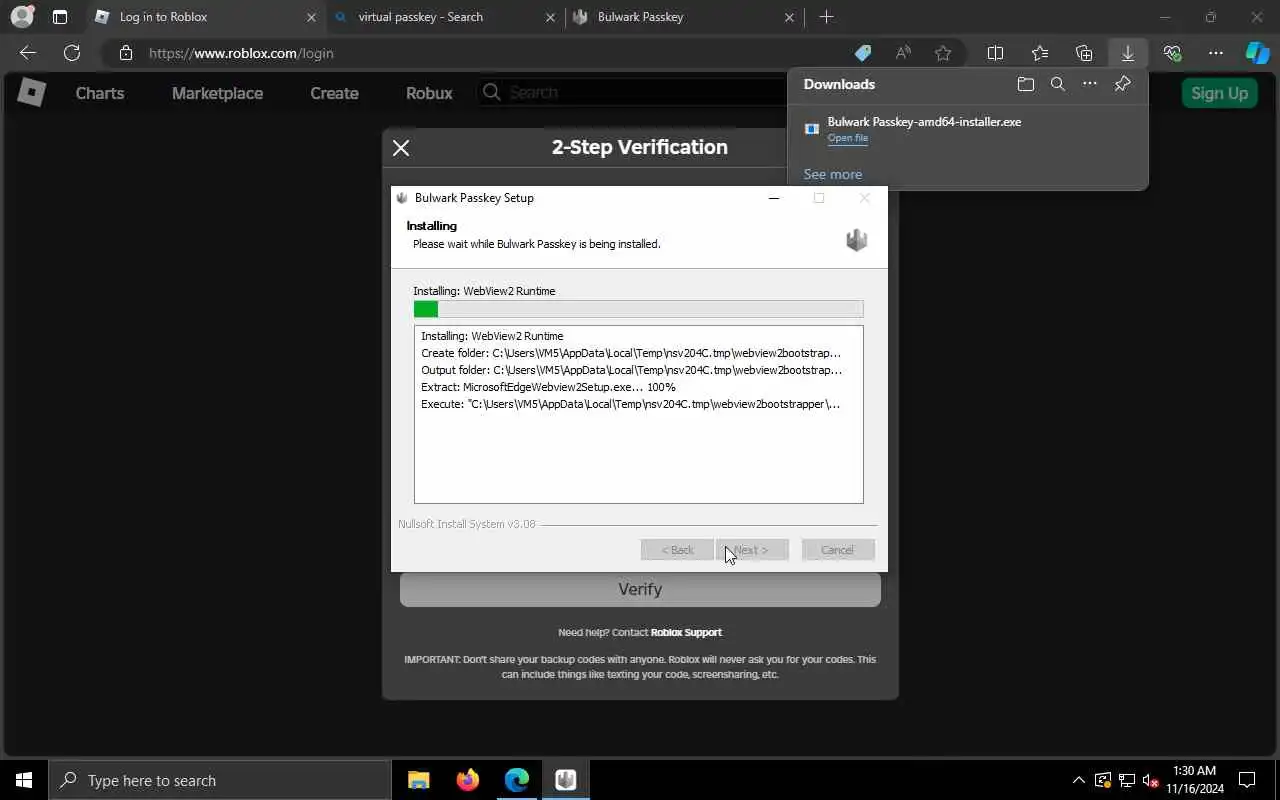Open the tab actions menu icon
This screenshot has width=1280, height=800.
(x=60, y=17)
